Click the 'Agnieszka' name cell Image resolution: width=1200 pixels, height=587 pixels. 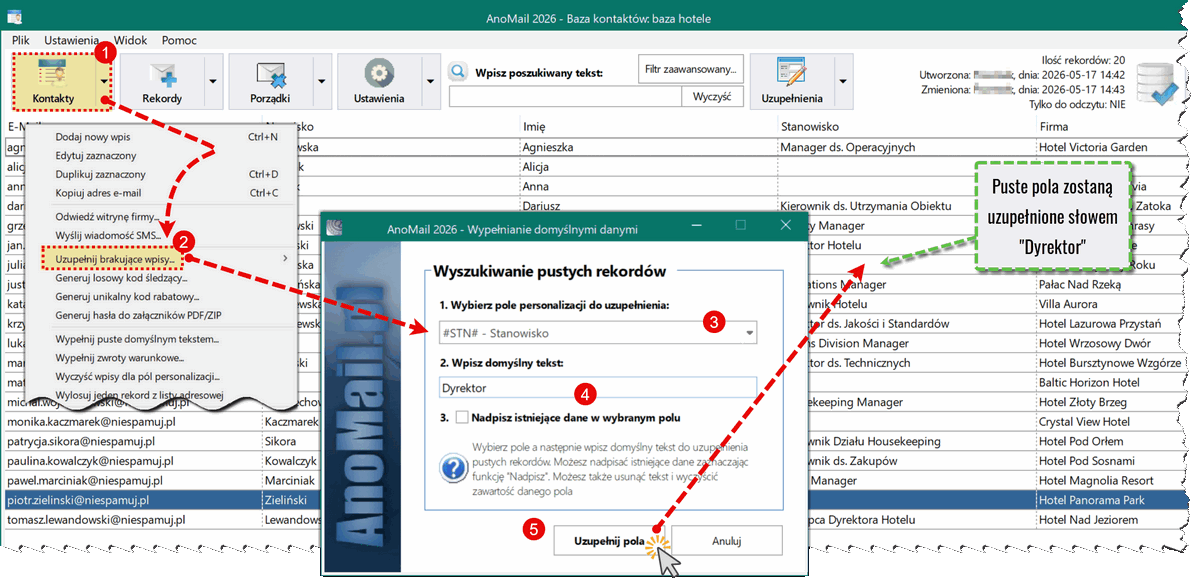(x=547, y=147)
